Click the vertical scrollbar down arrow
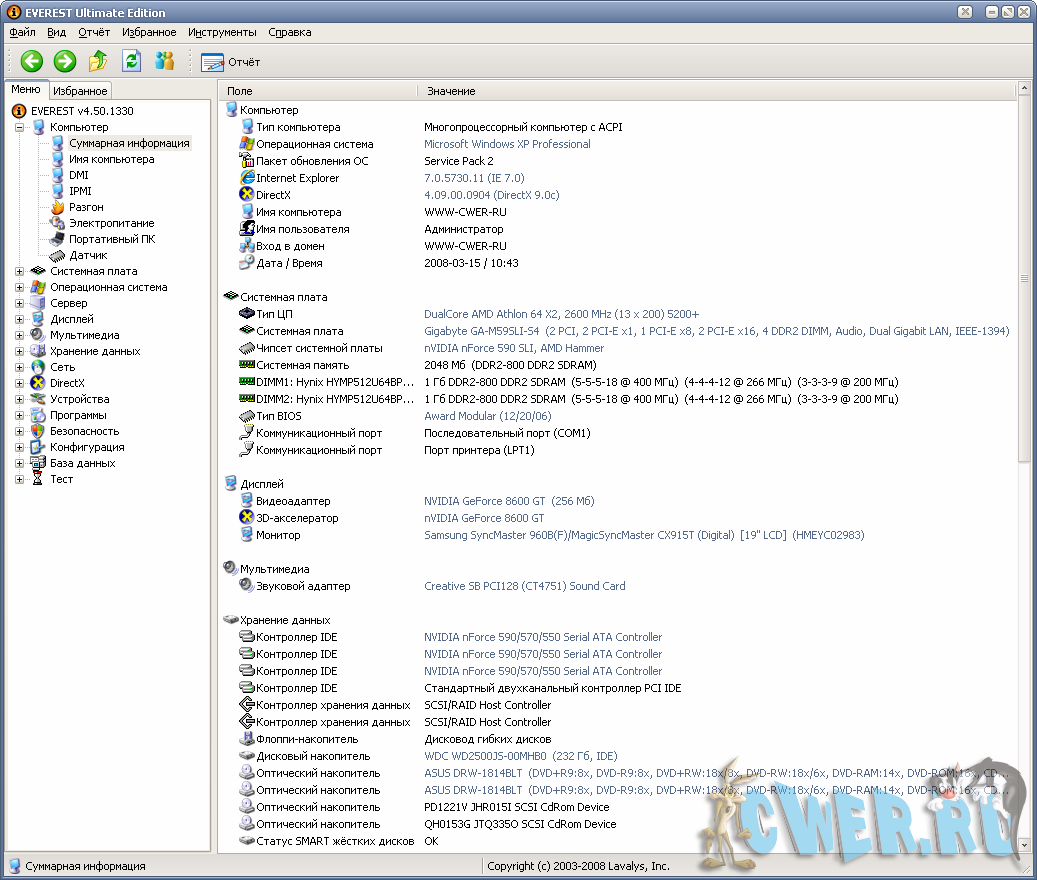 point(1023,843)
